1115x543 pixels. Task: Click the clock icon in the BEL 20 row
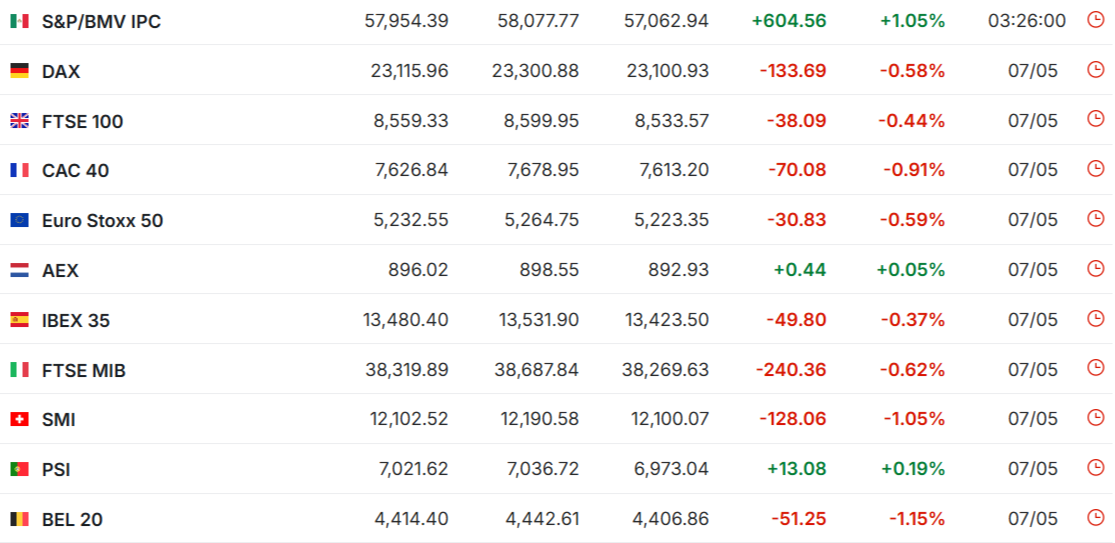click(x=1096, y=517)
